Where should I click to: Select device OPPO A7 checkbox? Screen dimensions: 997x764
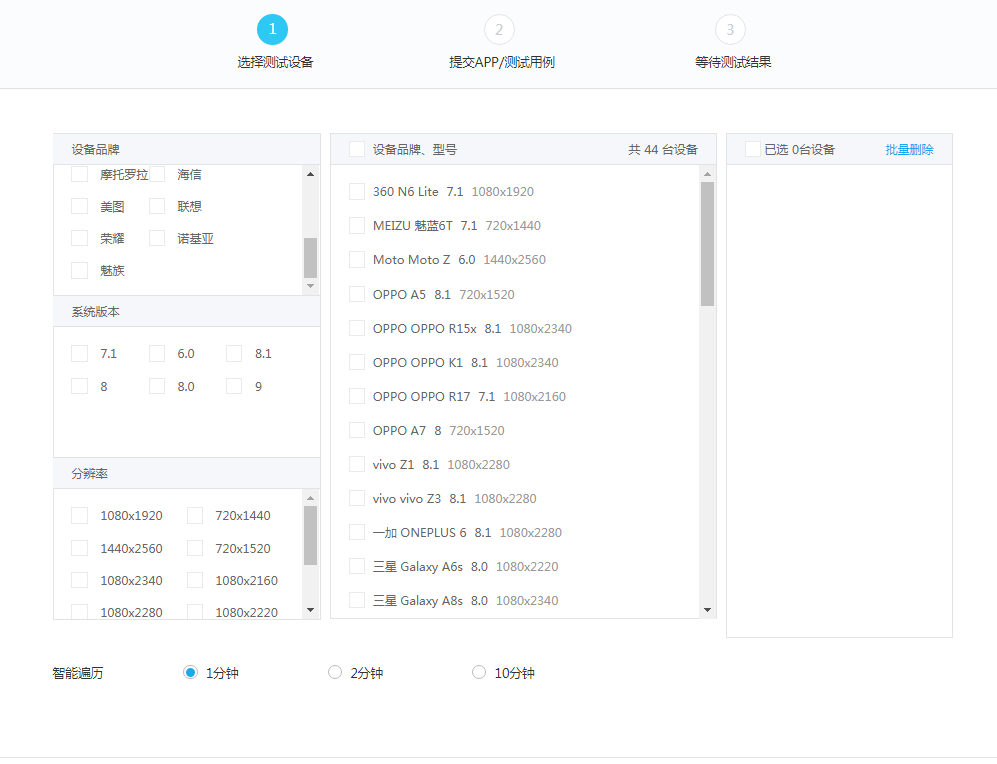[357, 430]
